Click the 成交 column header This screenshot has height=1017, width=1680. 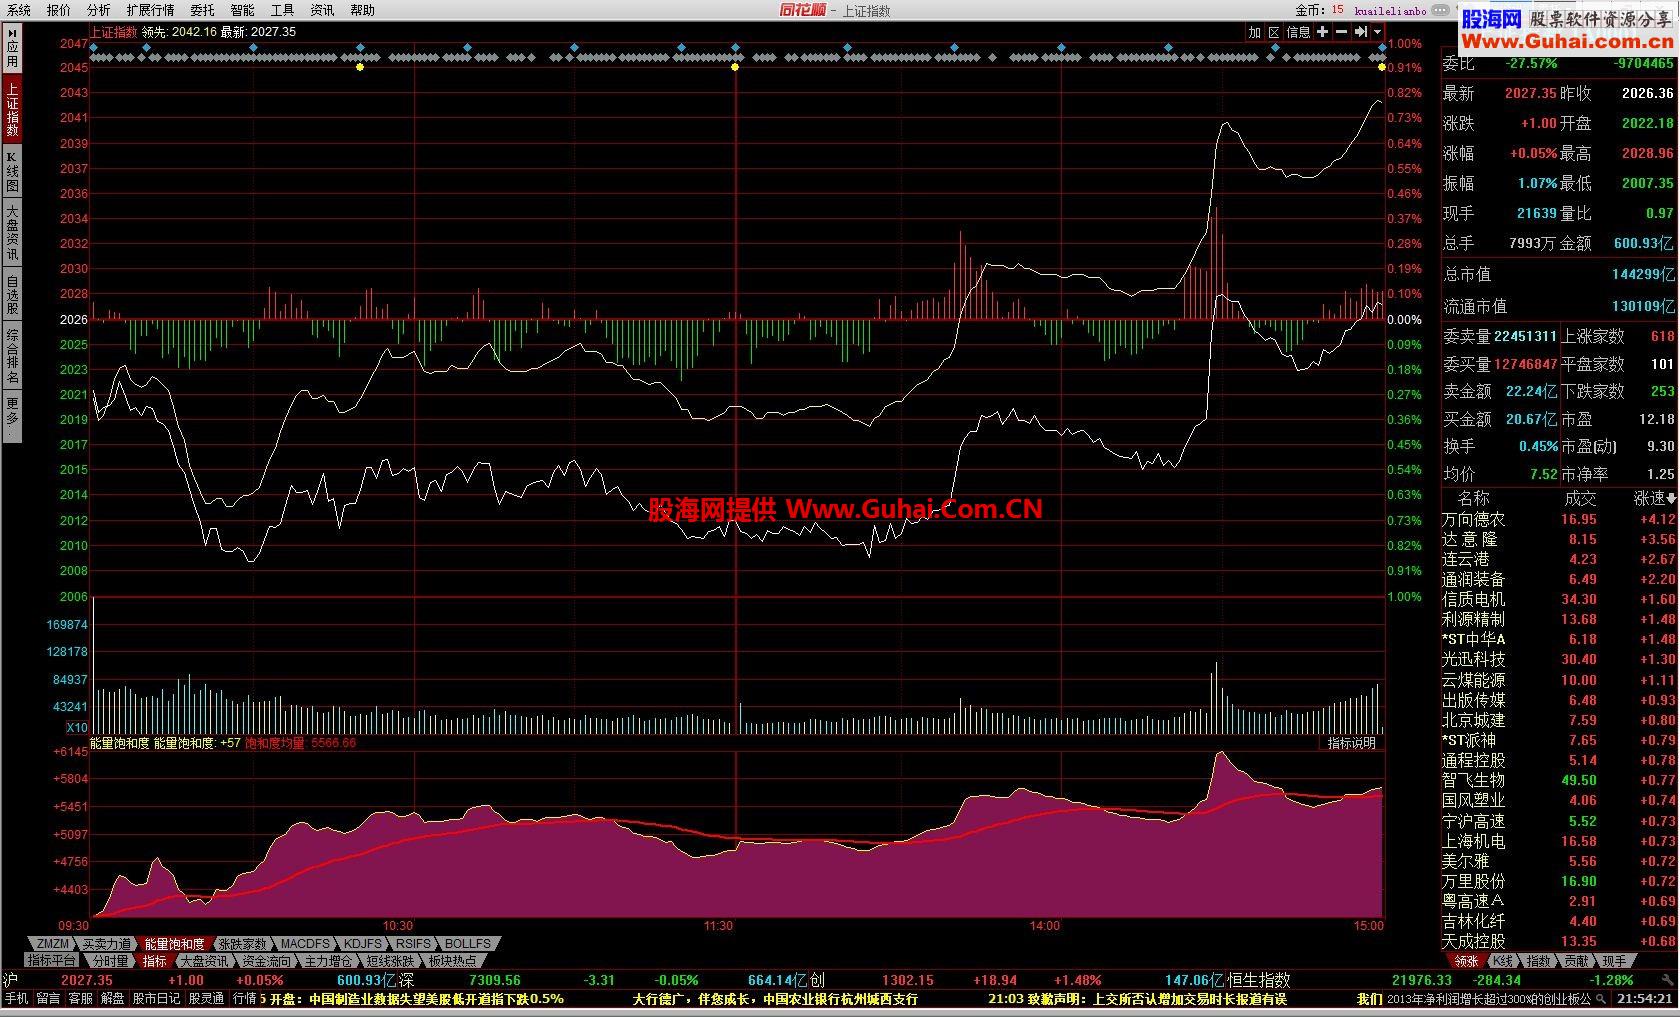click(1580, 498)
